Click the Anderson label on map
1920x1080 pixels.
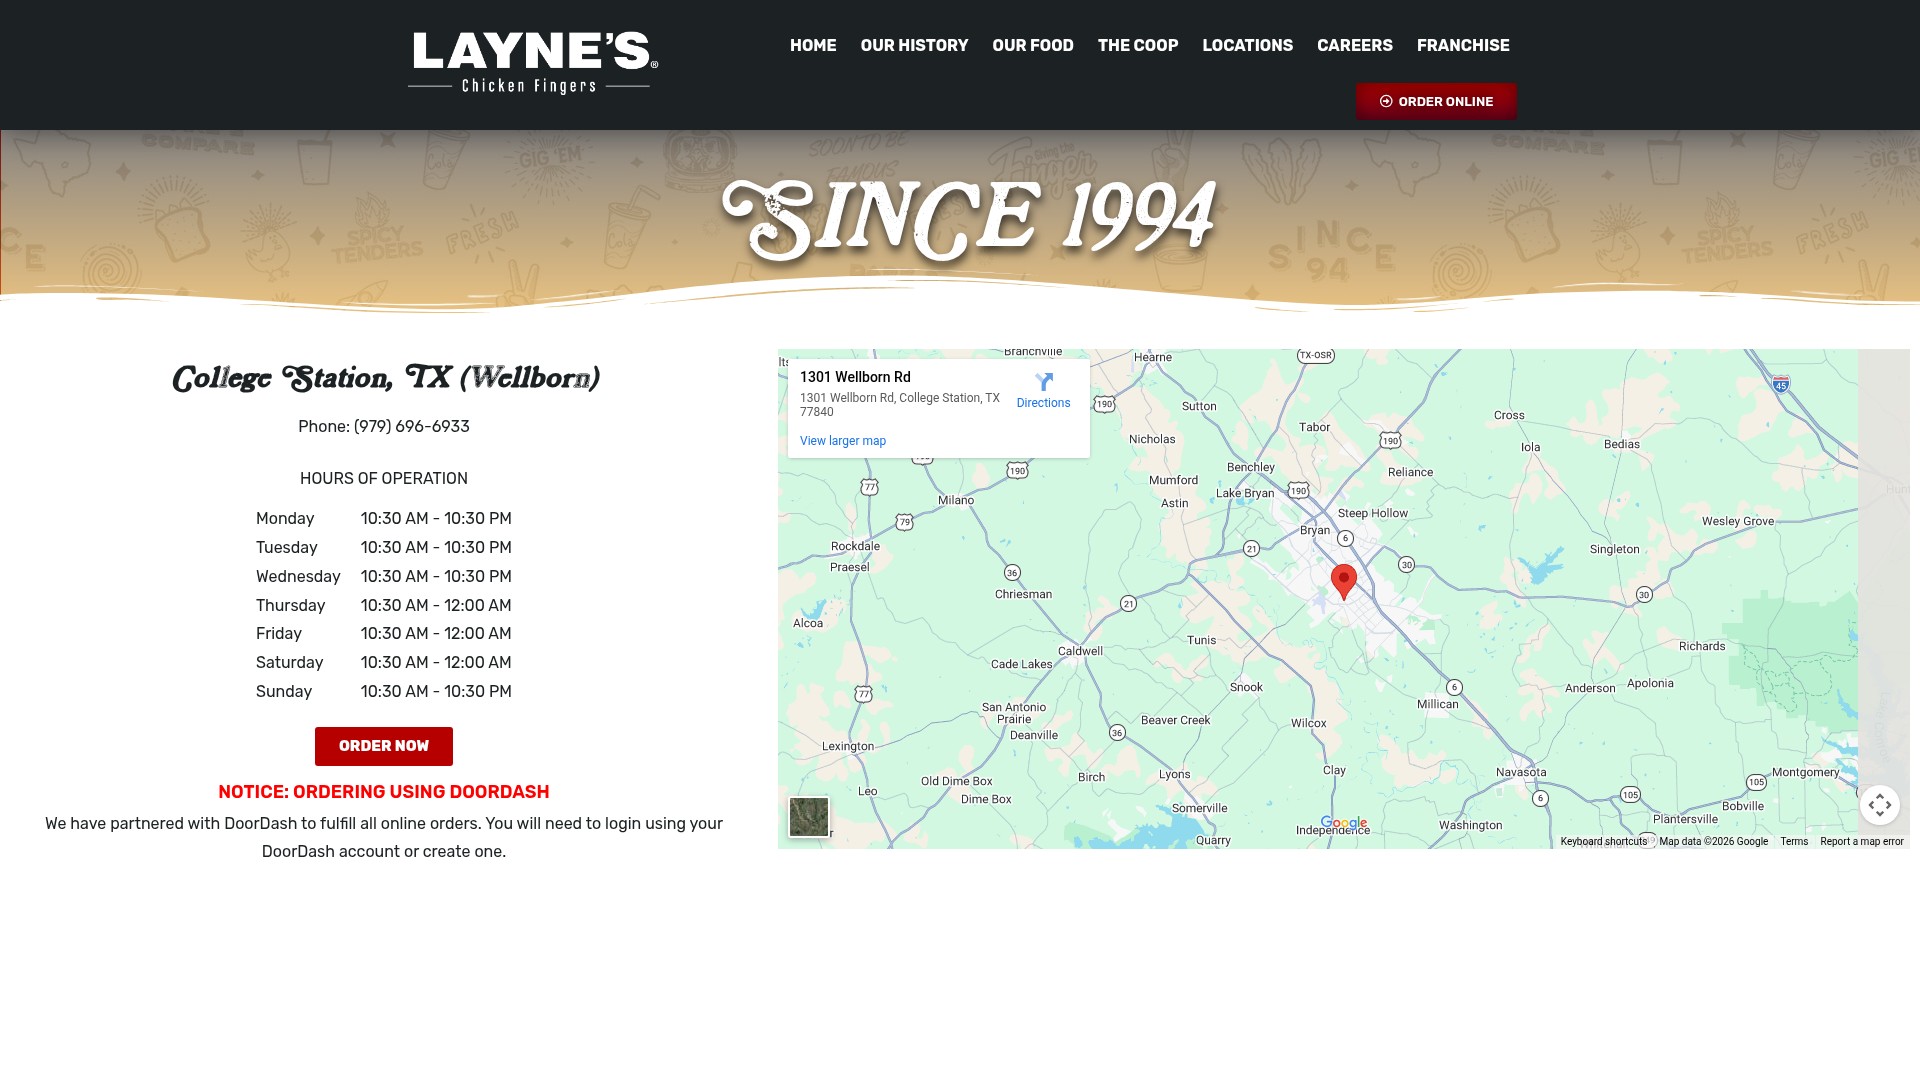click(1590, 688)
